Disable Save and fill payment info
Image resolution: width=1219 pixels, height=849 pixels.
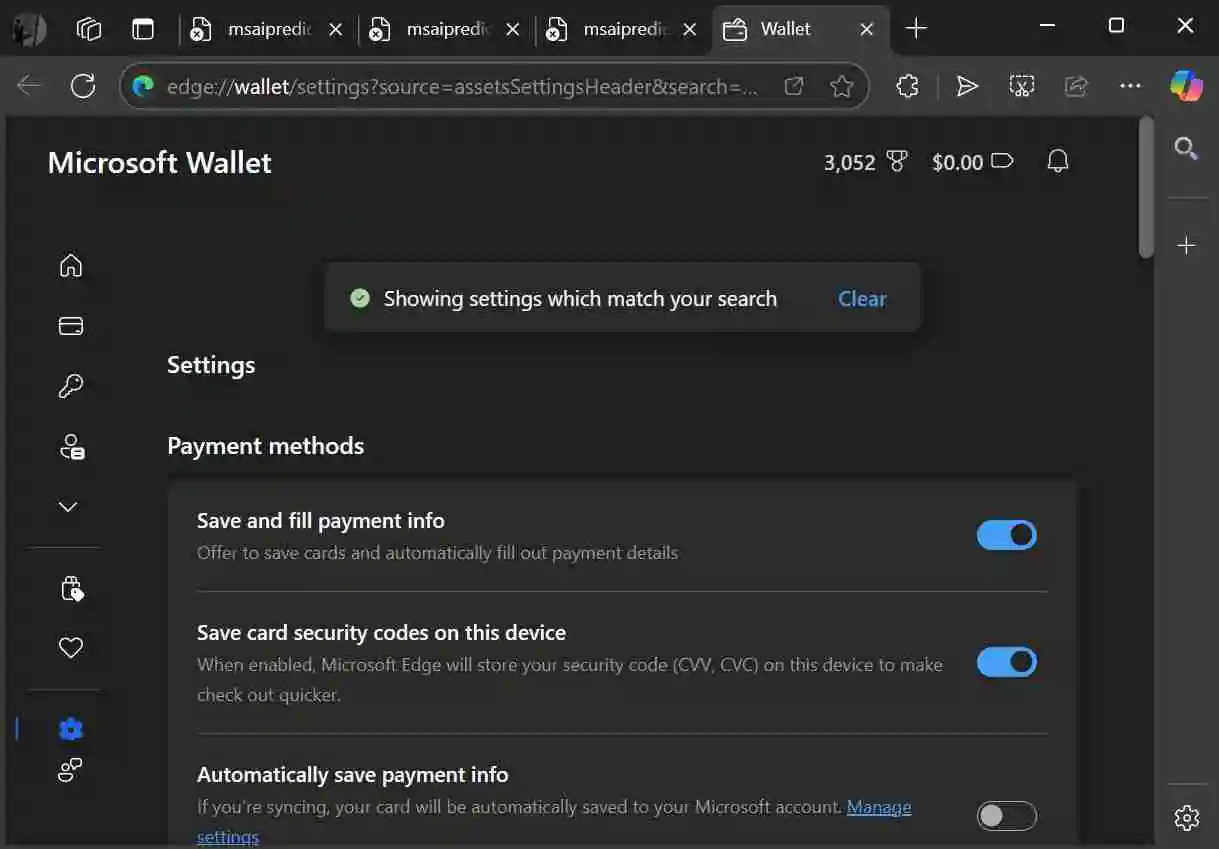coord(1006,535)
